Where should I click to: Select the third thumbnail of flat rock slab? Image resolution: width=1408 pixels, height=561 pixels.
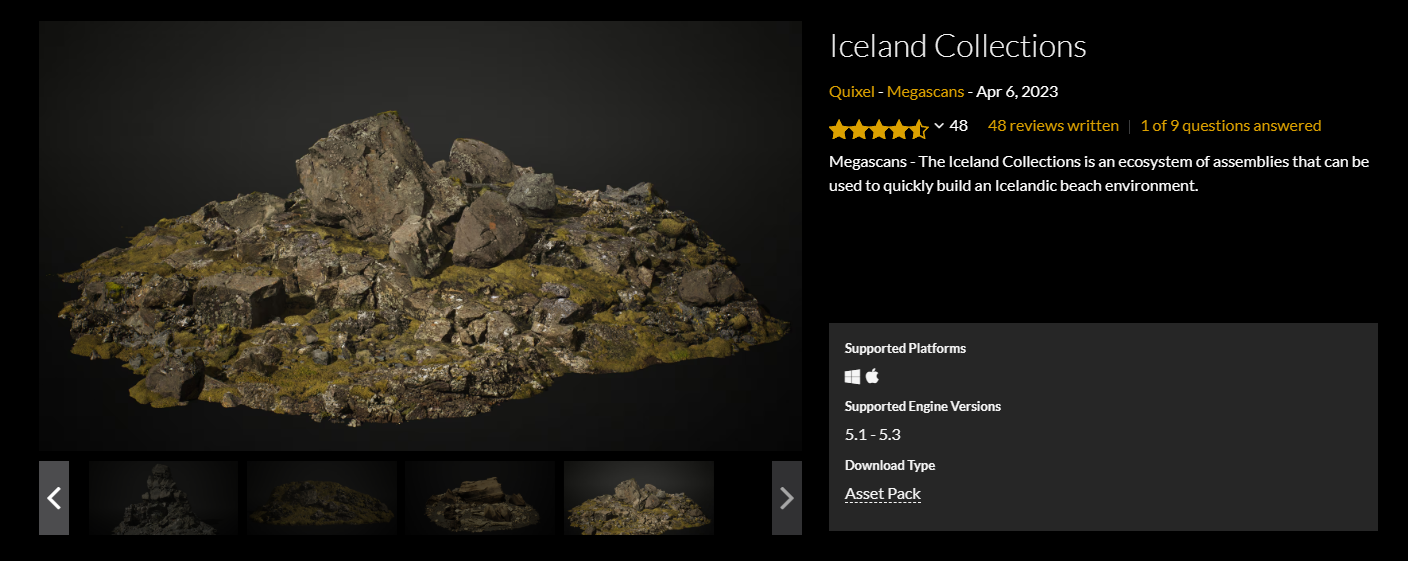480,498
